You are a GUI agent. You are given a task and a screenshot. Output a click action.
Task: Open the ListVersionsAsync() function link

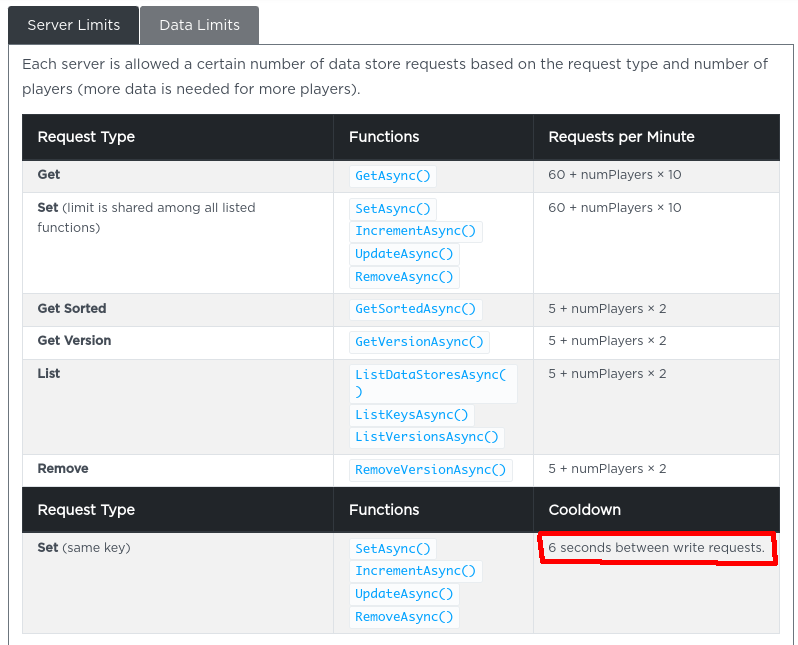[426, 437]
